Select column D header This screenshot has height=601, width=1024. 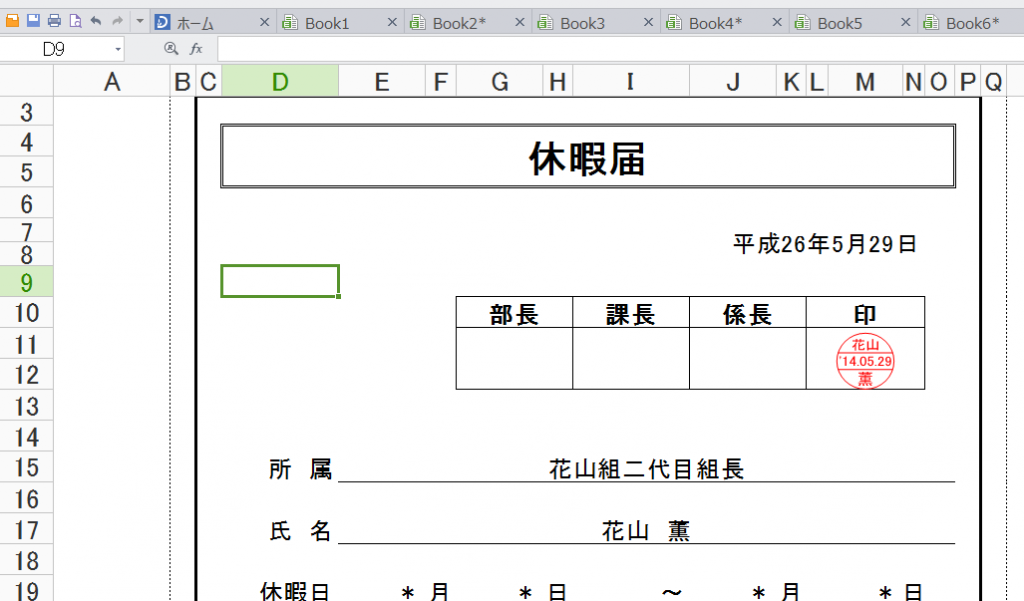[x=280, y=81]
